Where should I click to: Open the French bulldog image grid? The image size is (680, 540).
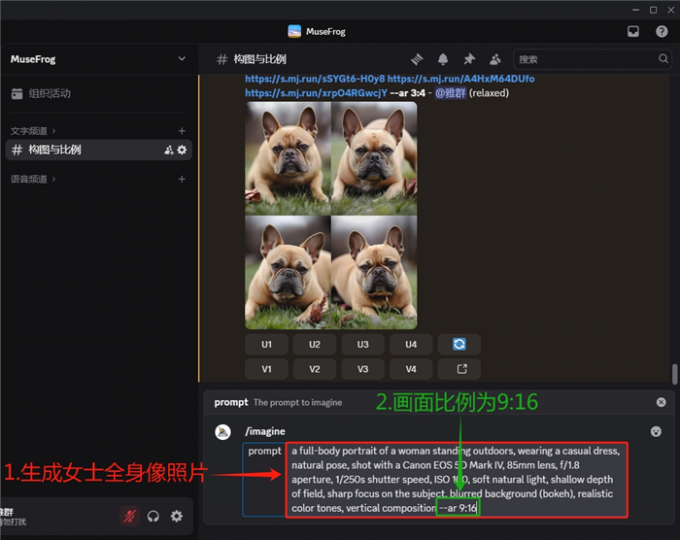pyautogui.click(x=331, y=215)
